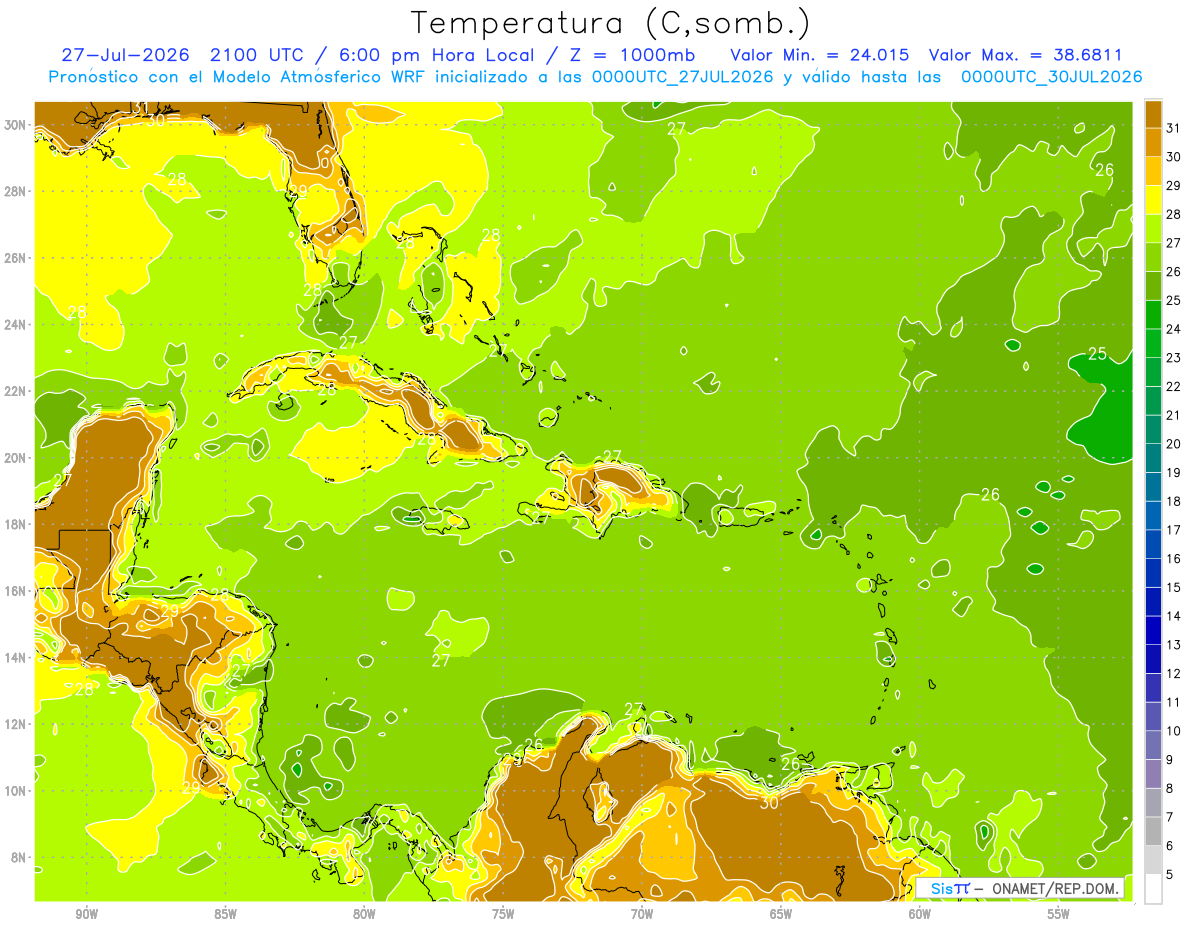Click the "14N" latitude axis label
Image resolution: width=1200 pixels, height=927 pixels.
point(16,657)
